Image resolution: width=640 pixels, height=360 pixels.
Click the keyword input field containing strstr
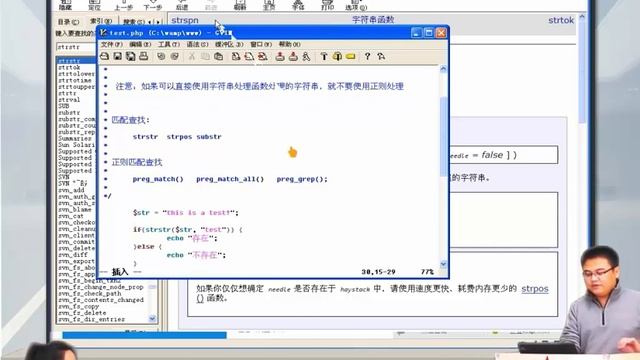(76, 47)
